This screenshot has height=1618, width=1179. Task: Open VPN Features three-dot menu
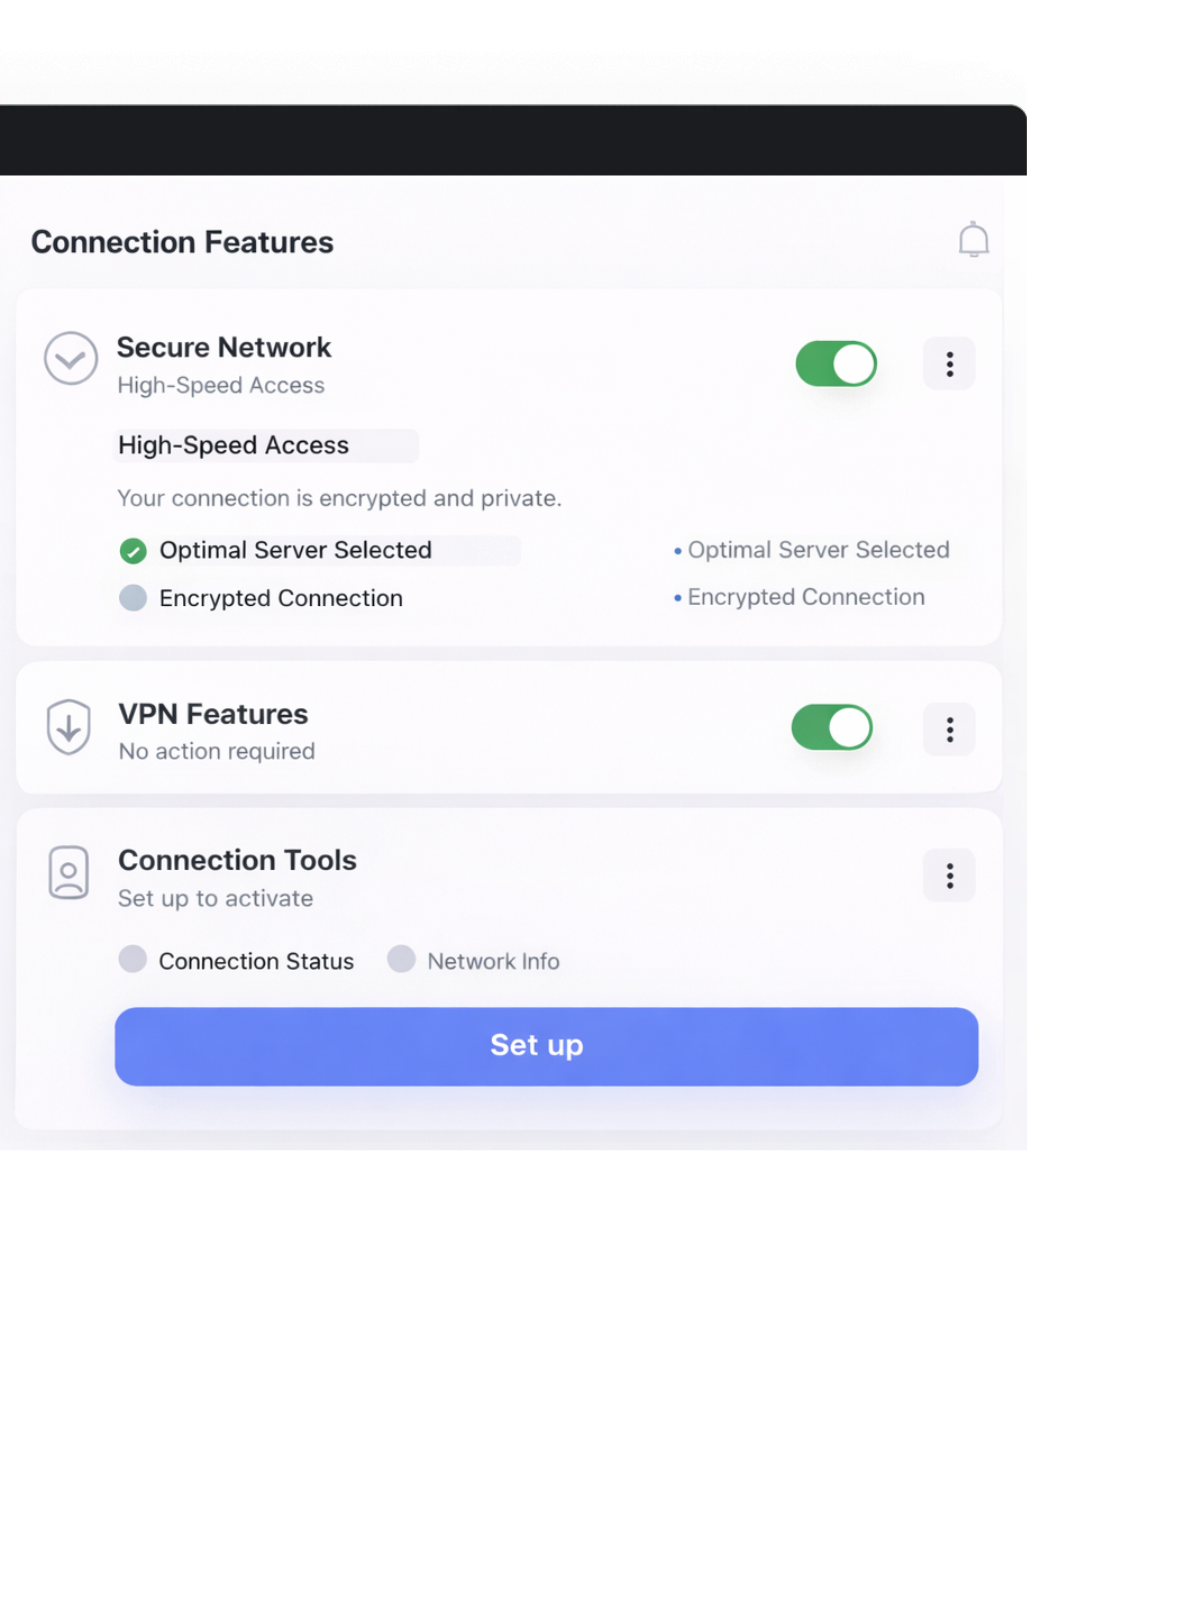point(948,730)
